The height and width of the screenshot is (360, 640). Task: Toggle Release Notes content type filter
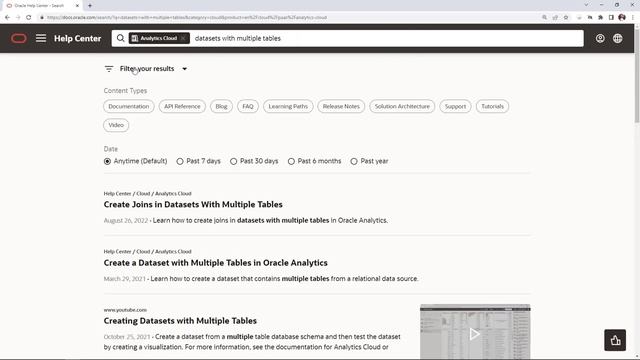(341, 107)
